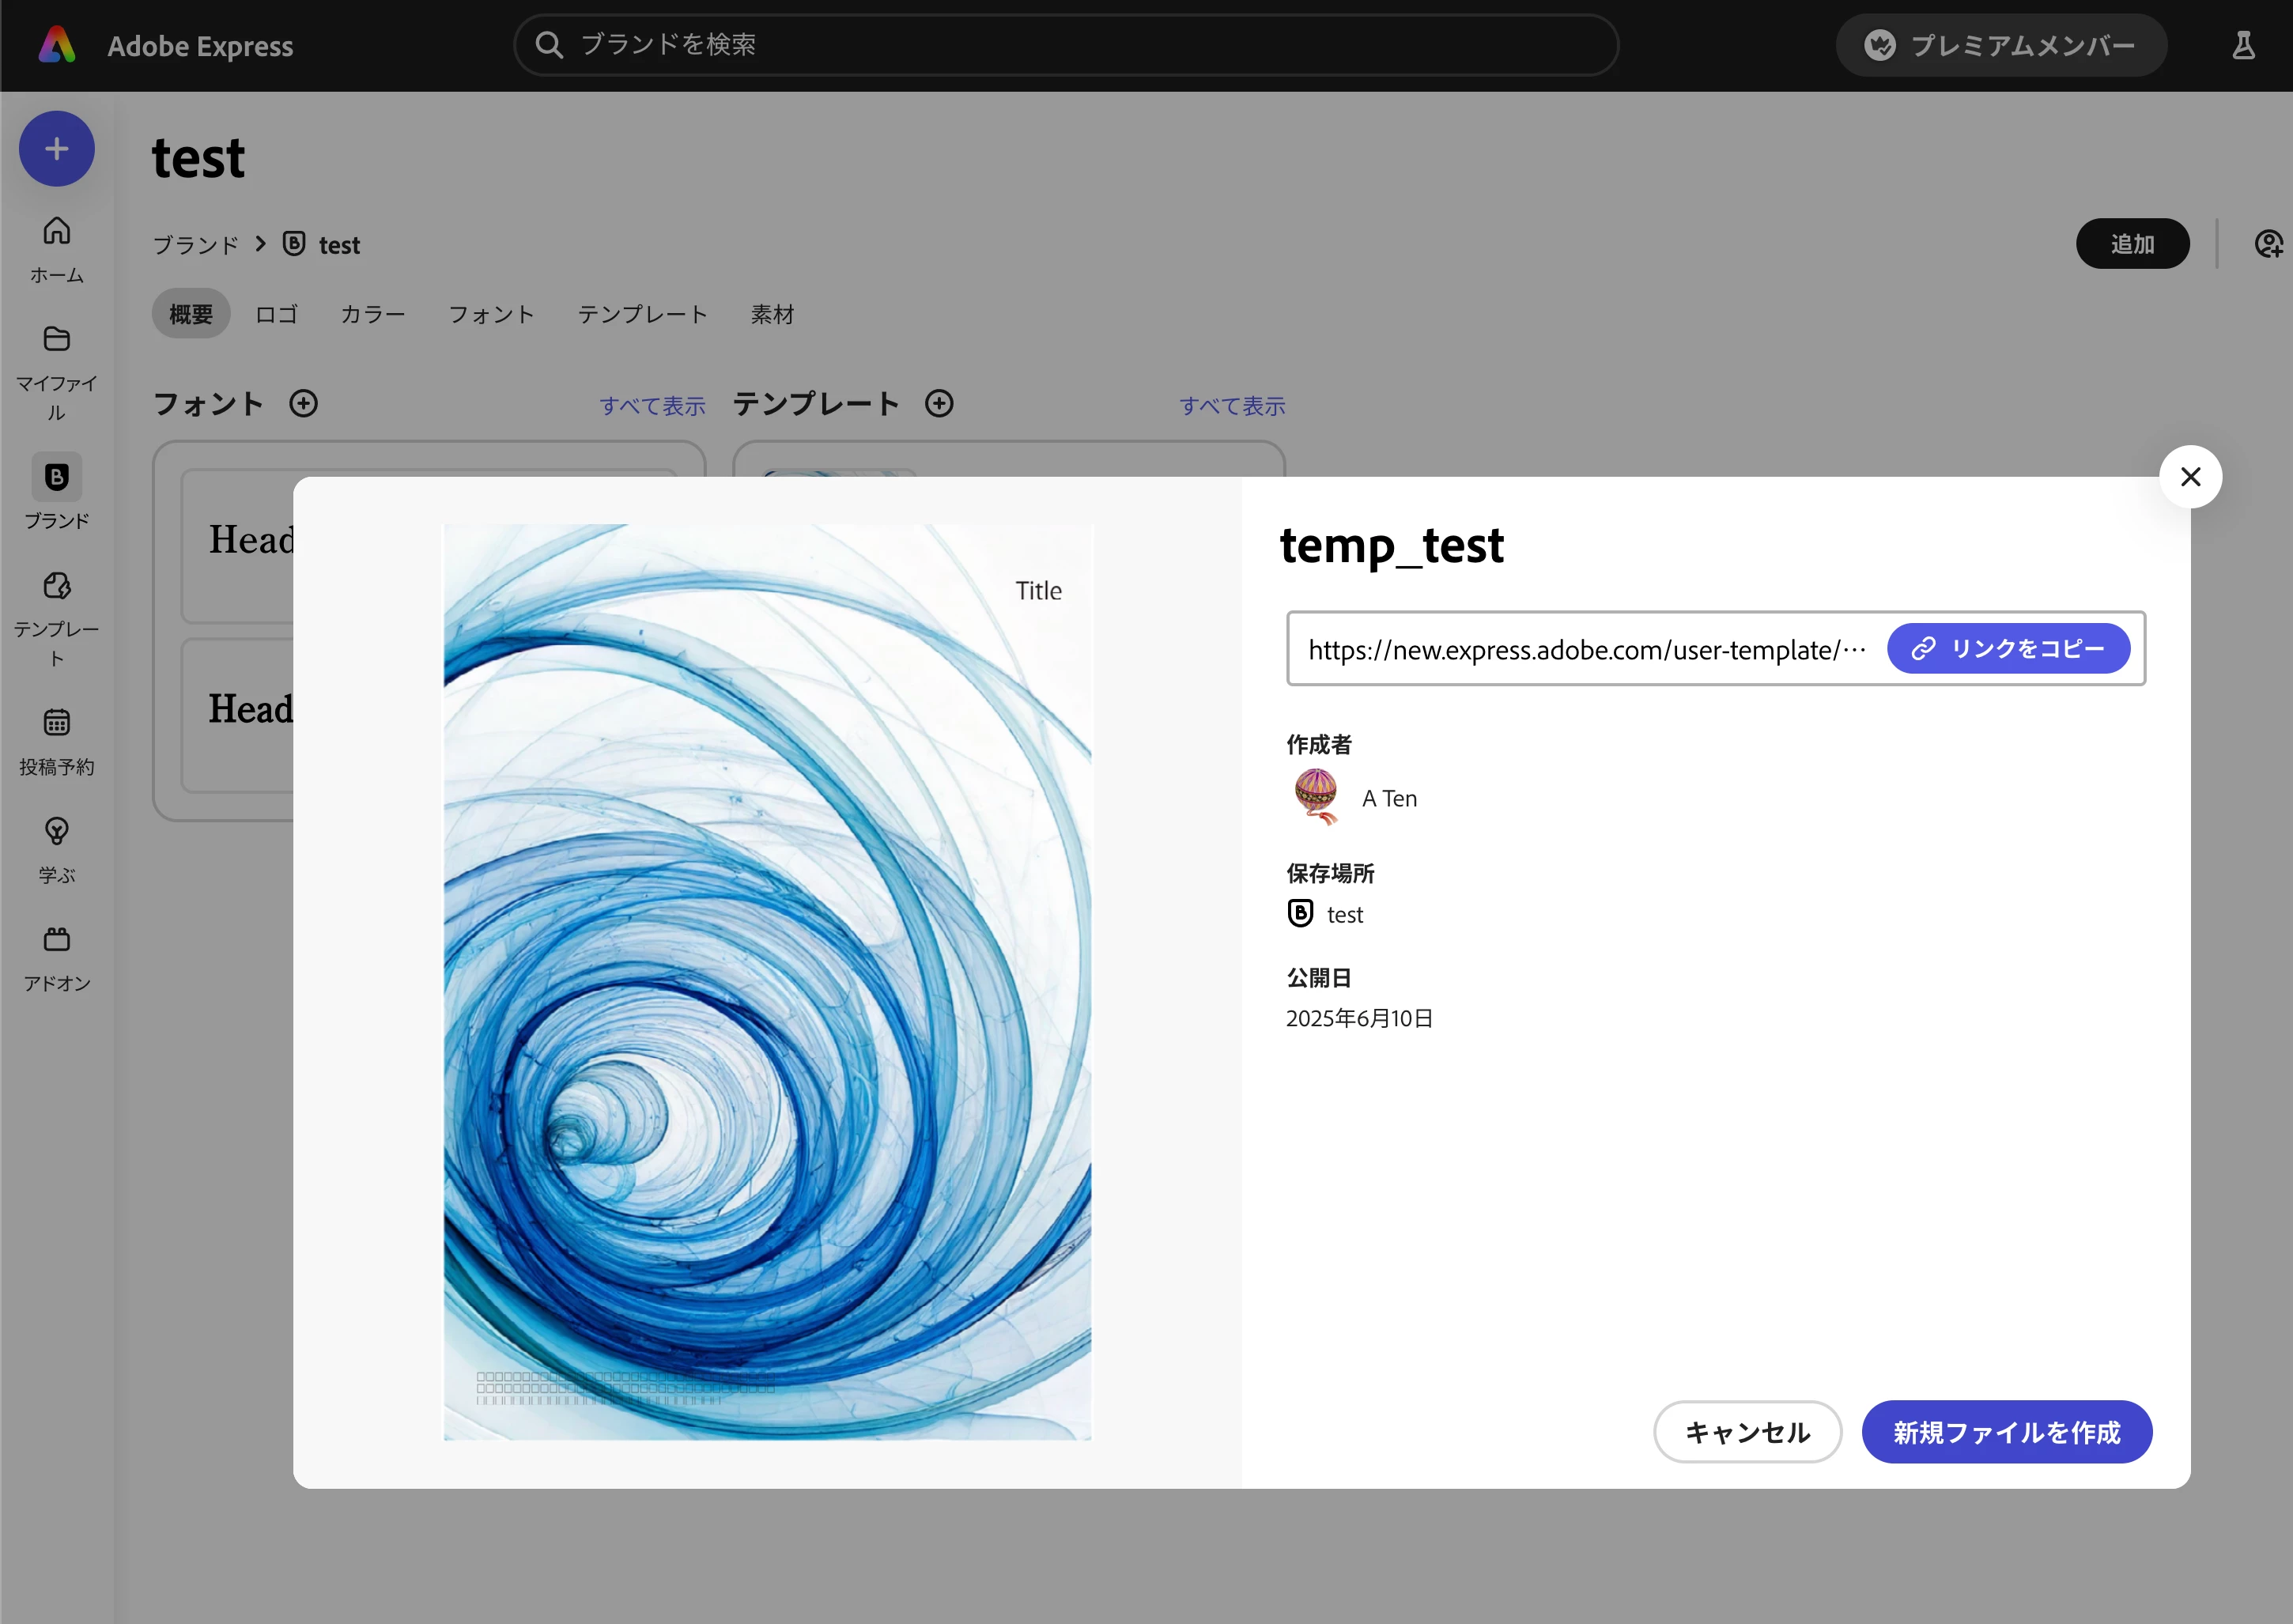Click the blue plus create button

click(x=57, y=149)
